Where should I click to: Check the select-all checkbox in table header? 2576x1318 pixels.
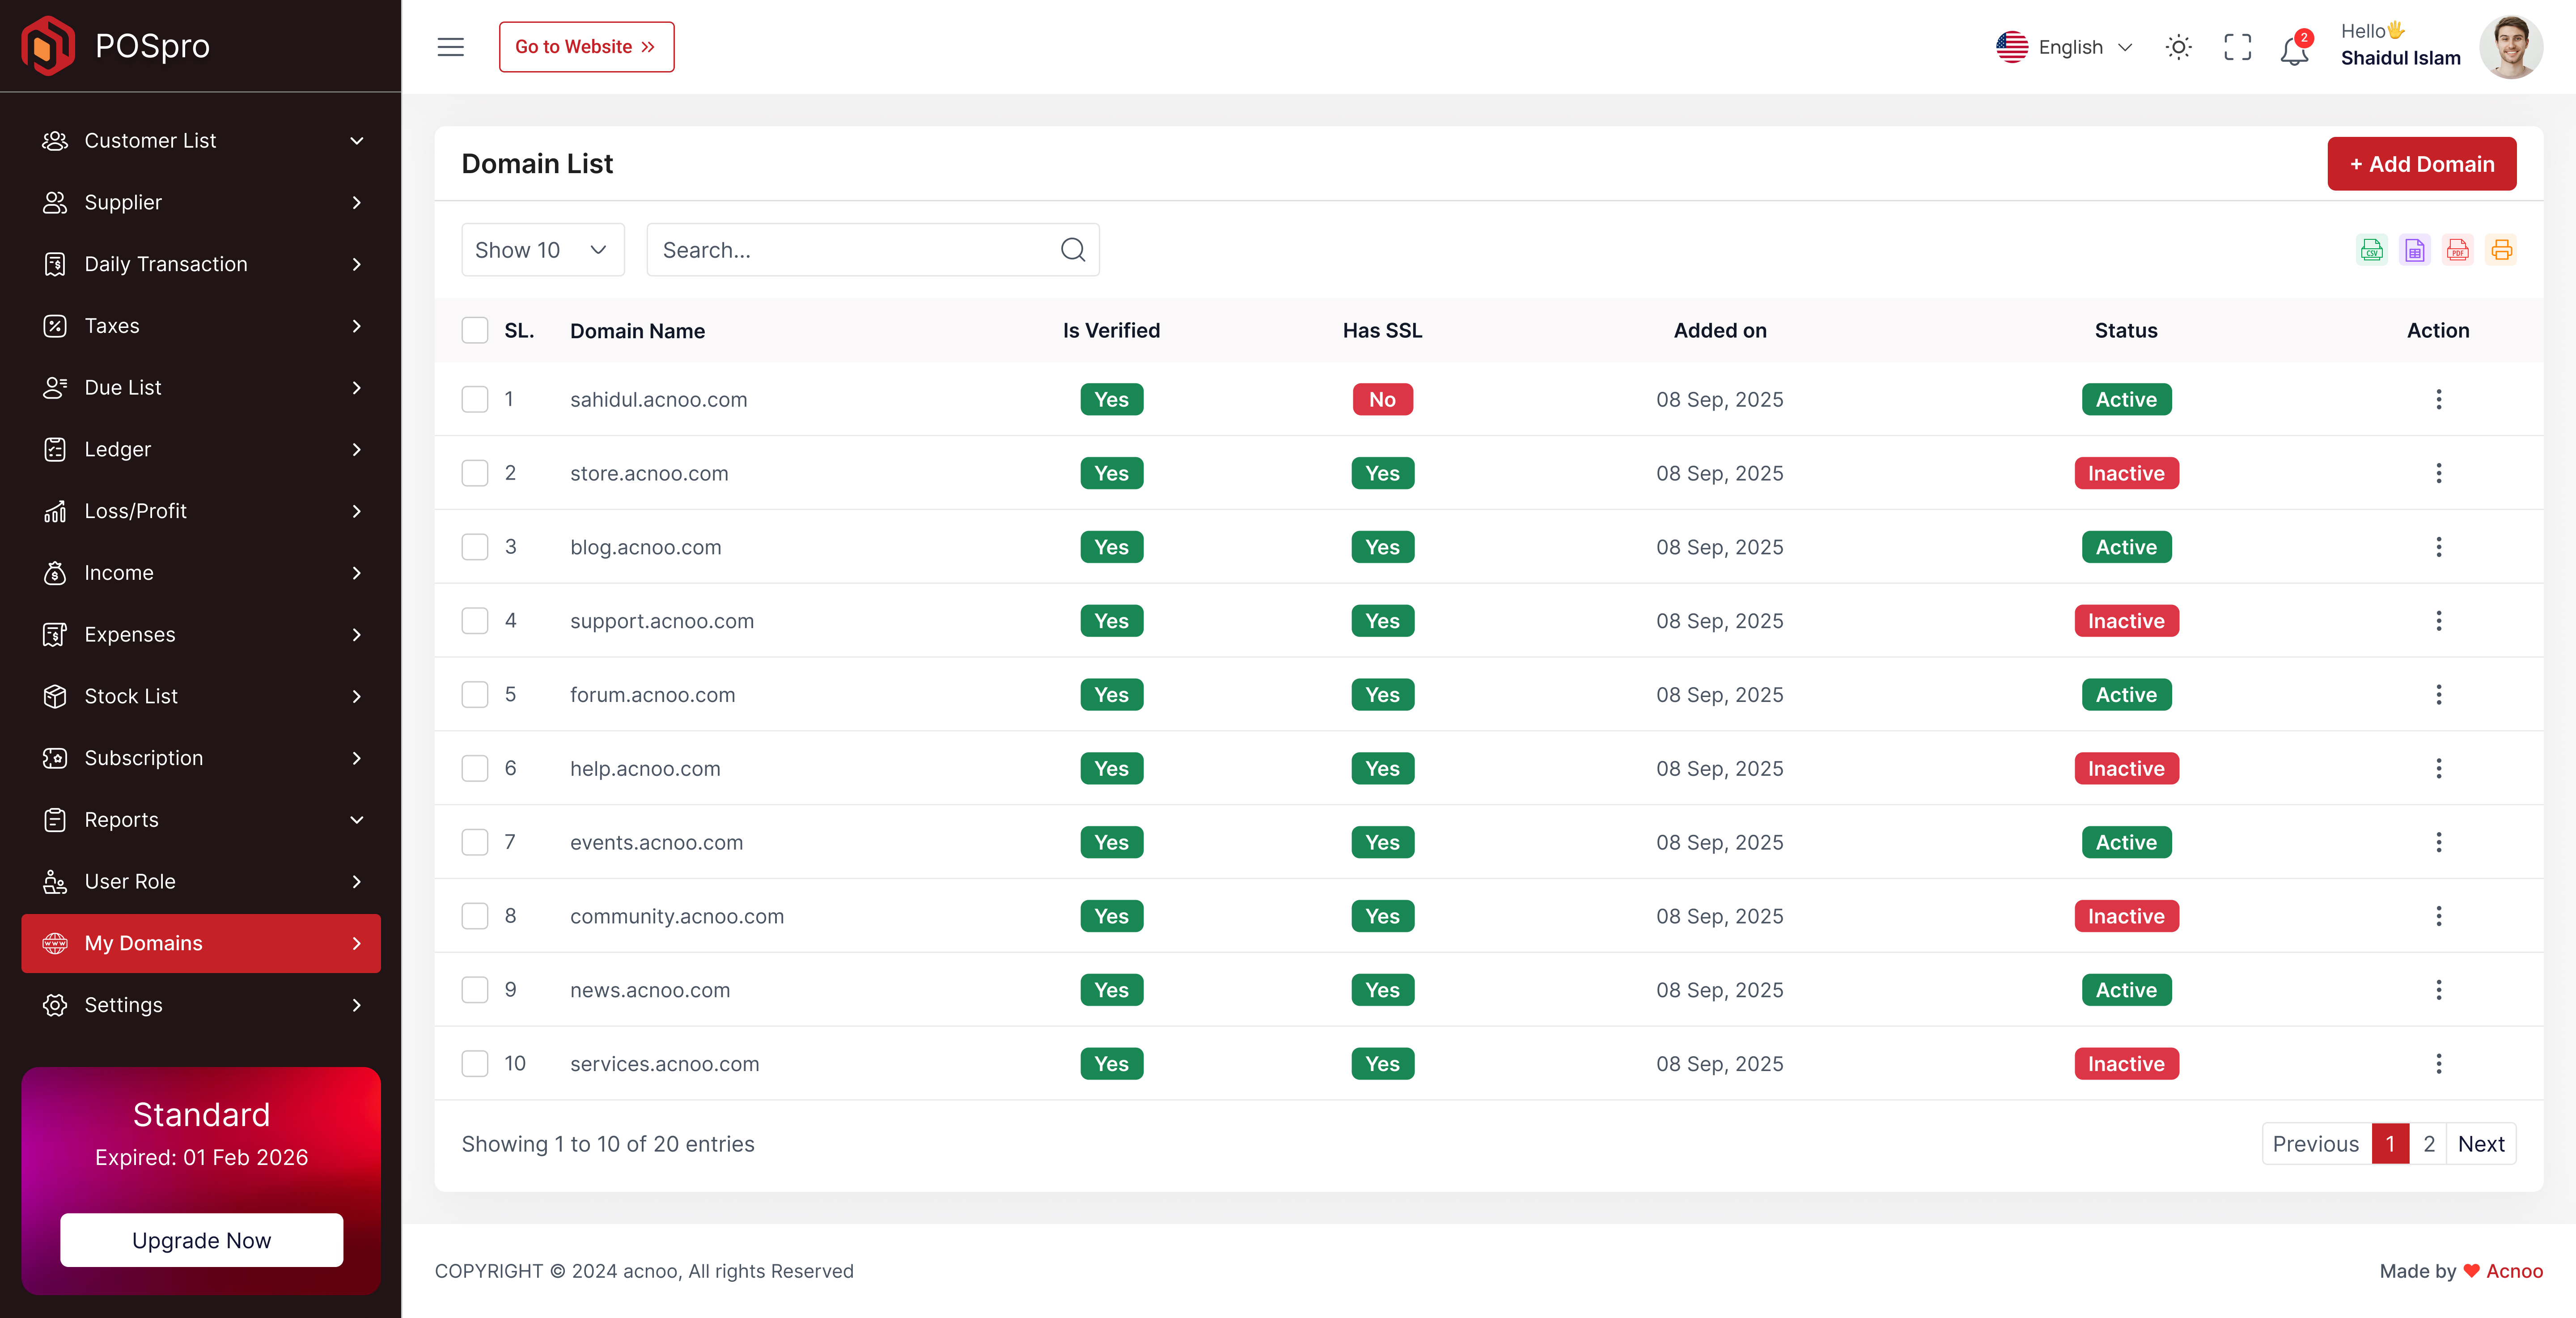click(x=475, y=330)
